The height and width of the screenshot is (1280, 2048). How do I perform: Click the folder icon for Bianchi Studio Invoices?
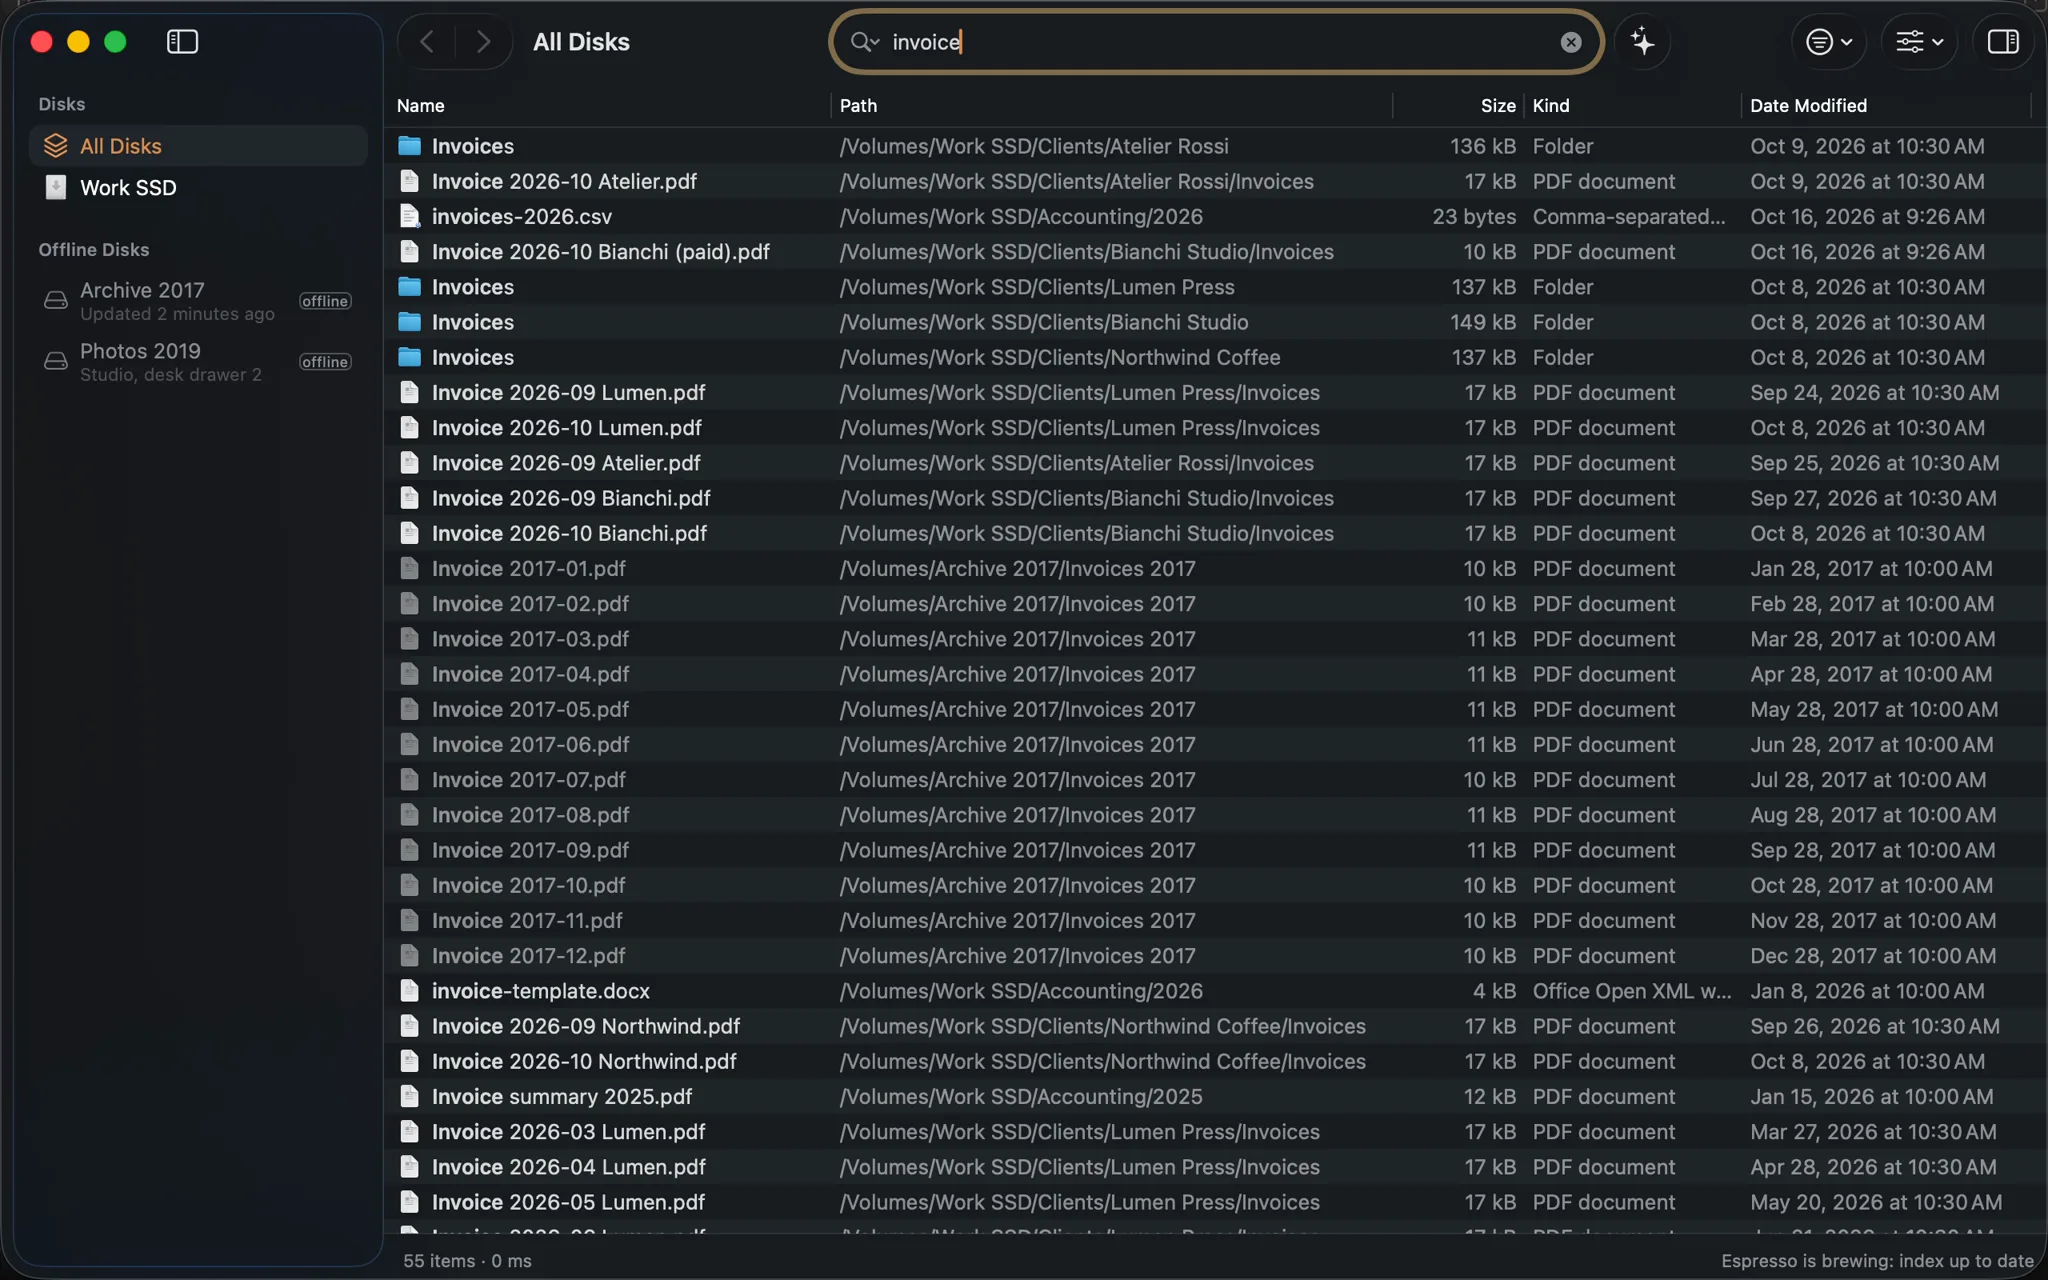click(x=409, y=322)
